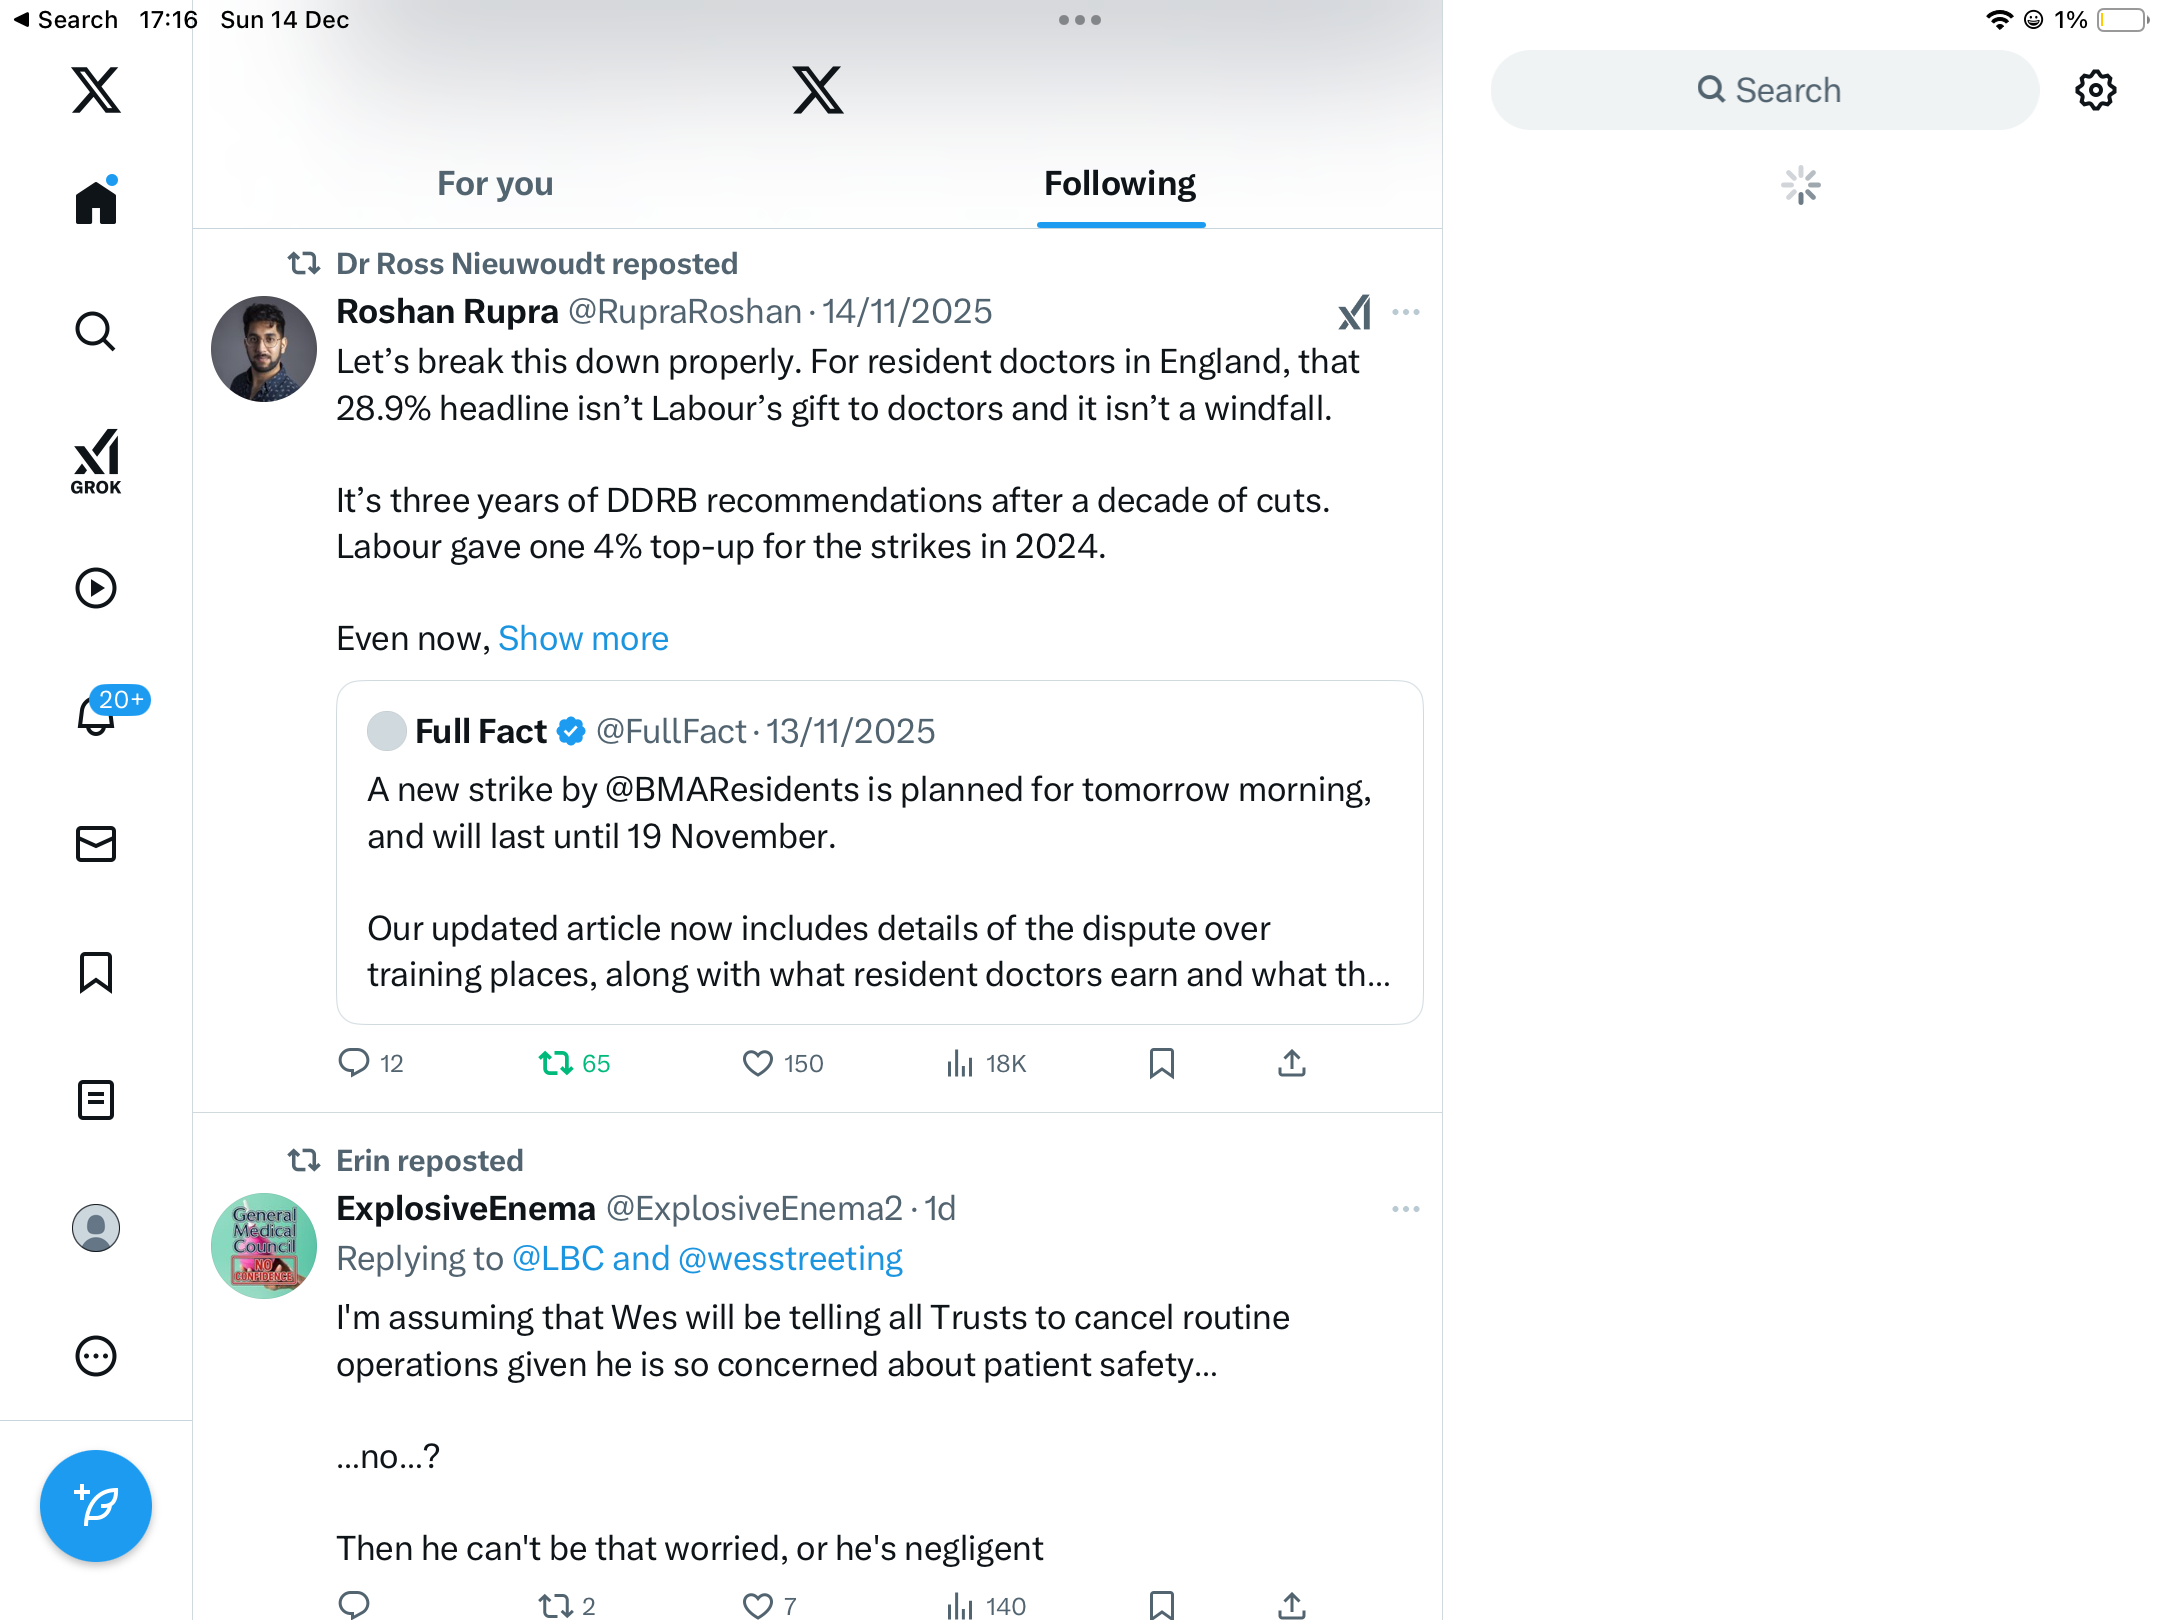
Task: Open more options on ExplosiveEnema's post
Action: (1406, 1209)
